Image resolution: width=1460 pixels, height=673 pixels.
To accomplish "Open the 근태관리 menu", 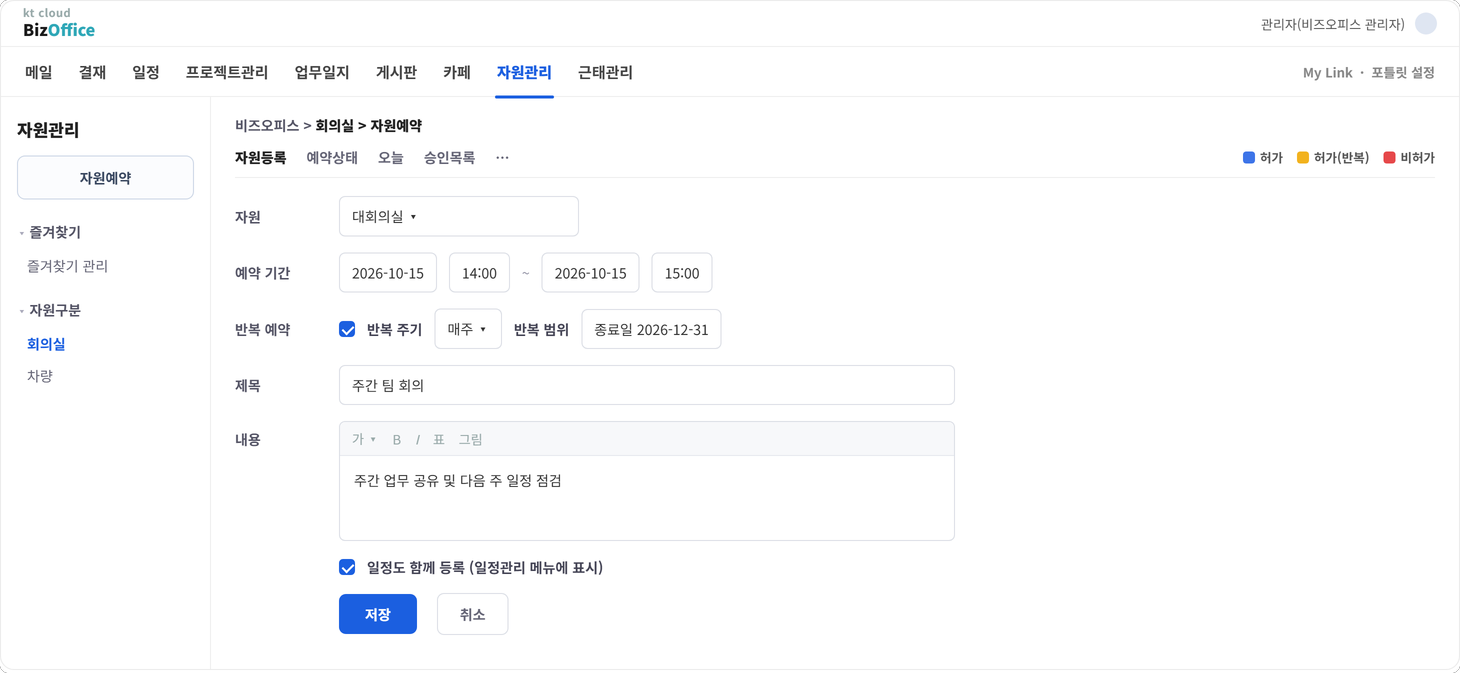I will coord(605,72).
